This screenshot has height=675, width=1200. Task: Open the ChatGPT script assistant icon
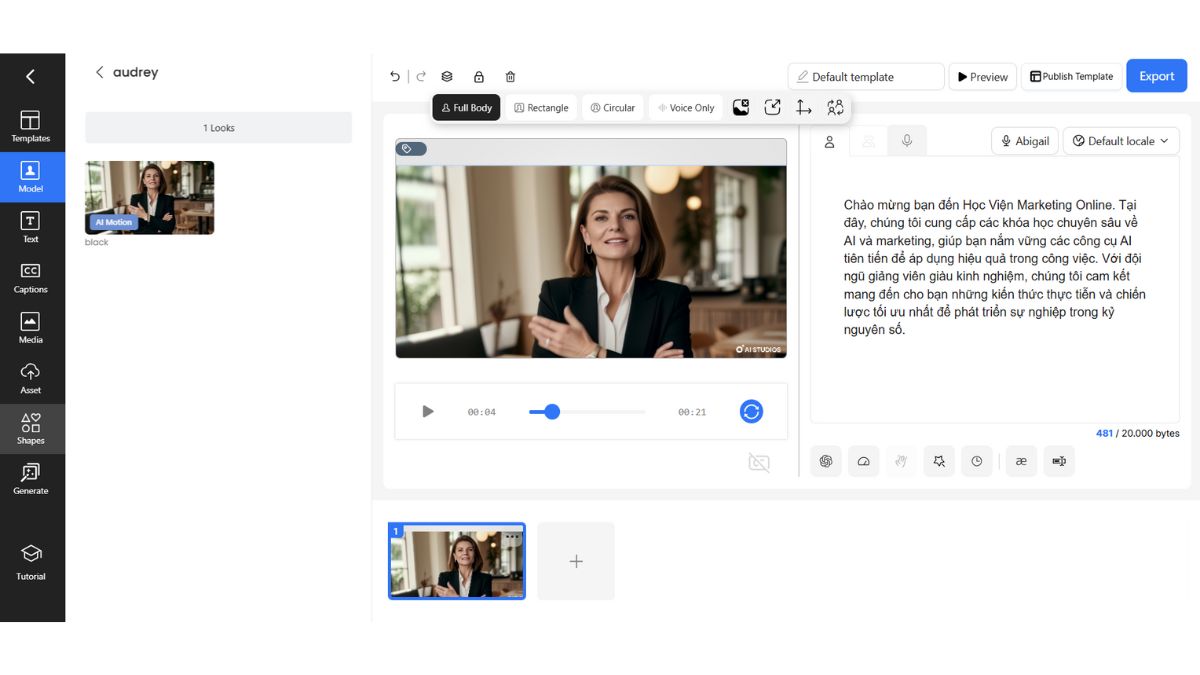(826, 461)
